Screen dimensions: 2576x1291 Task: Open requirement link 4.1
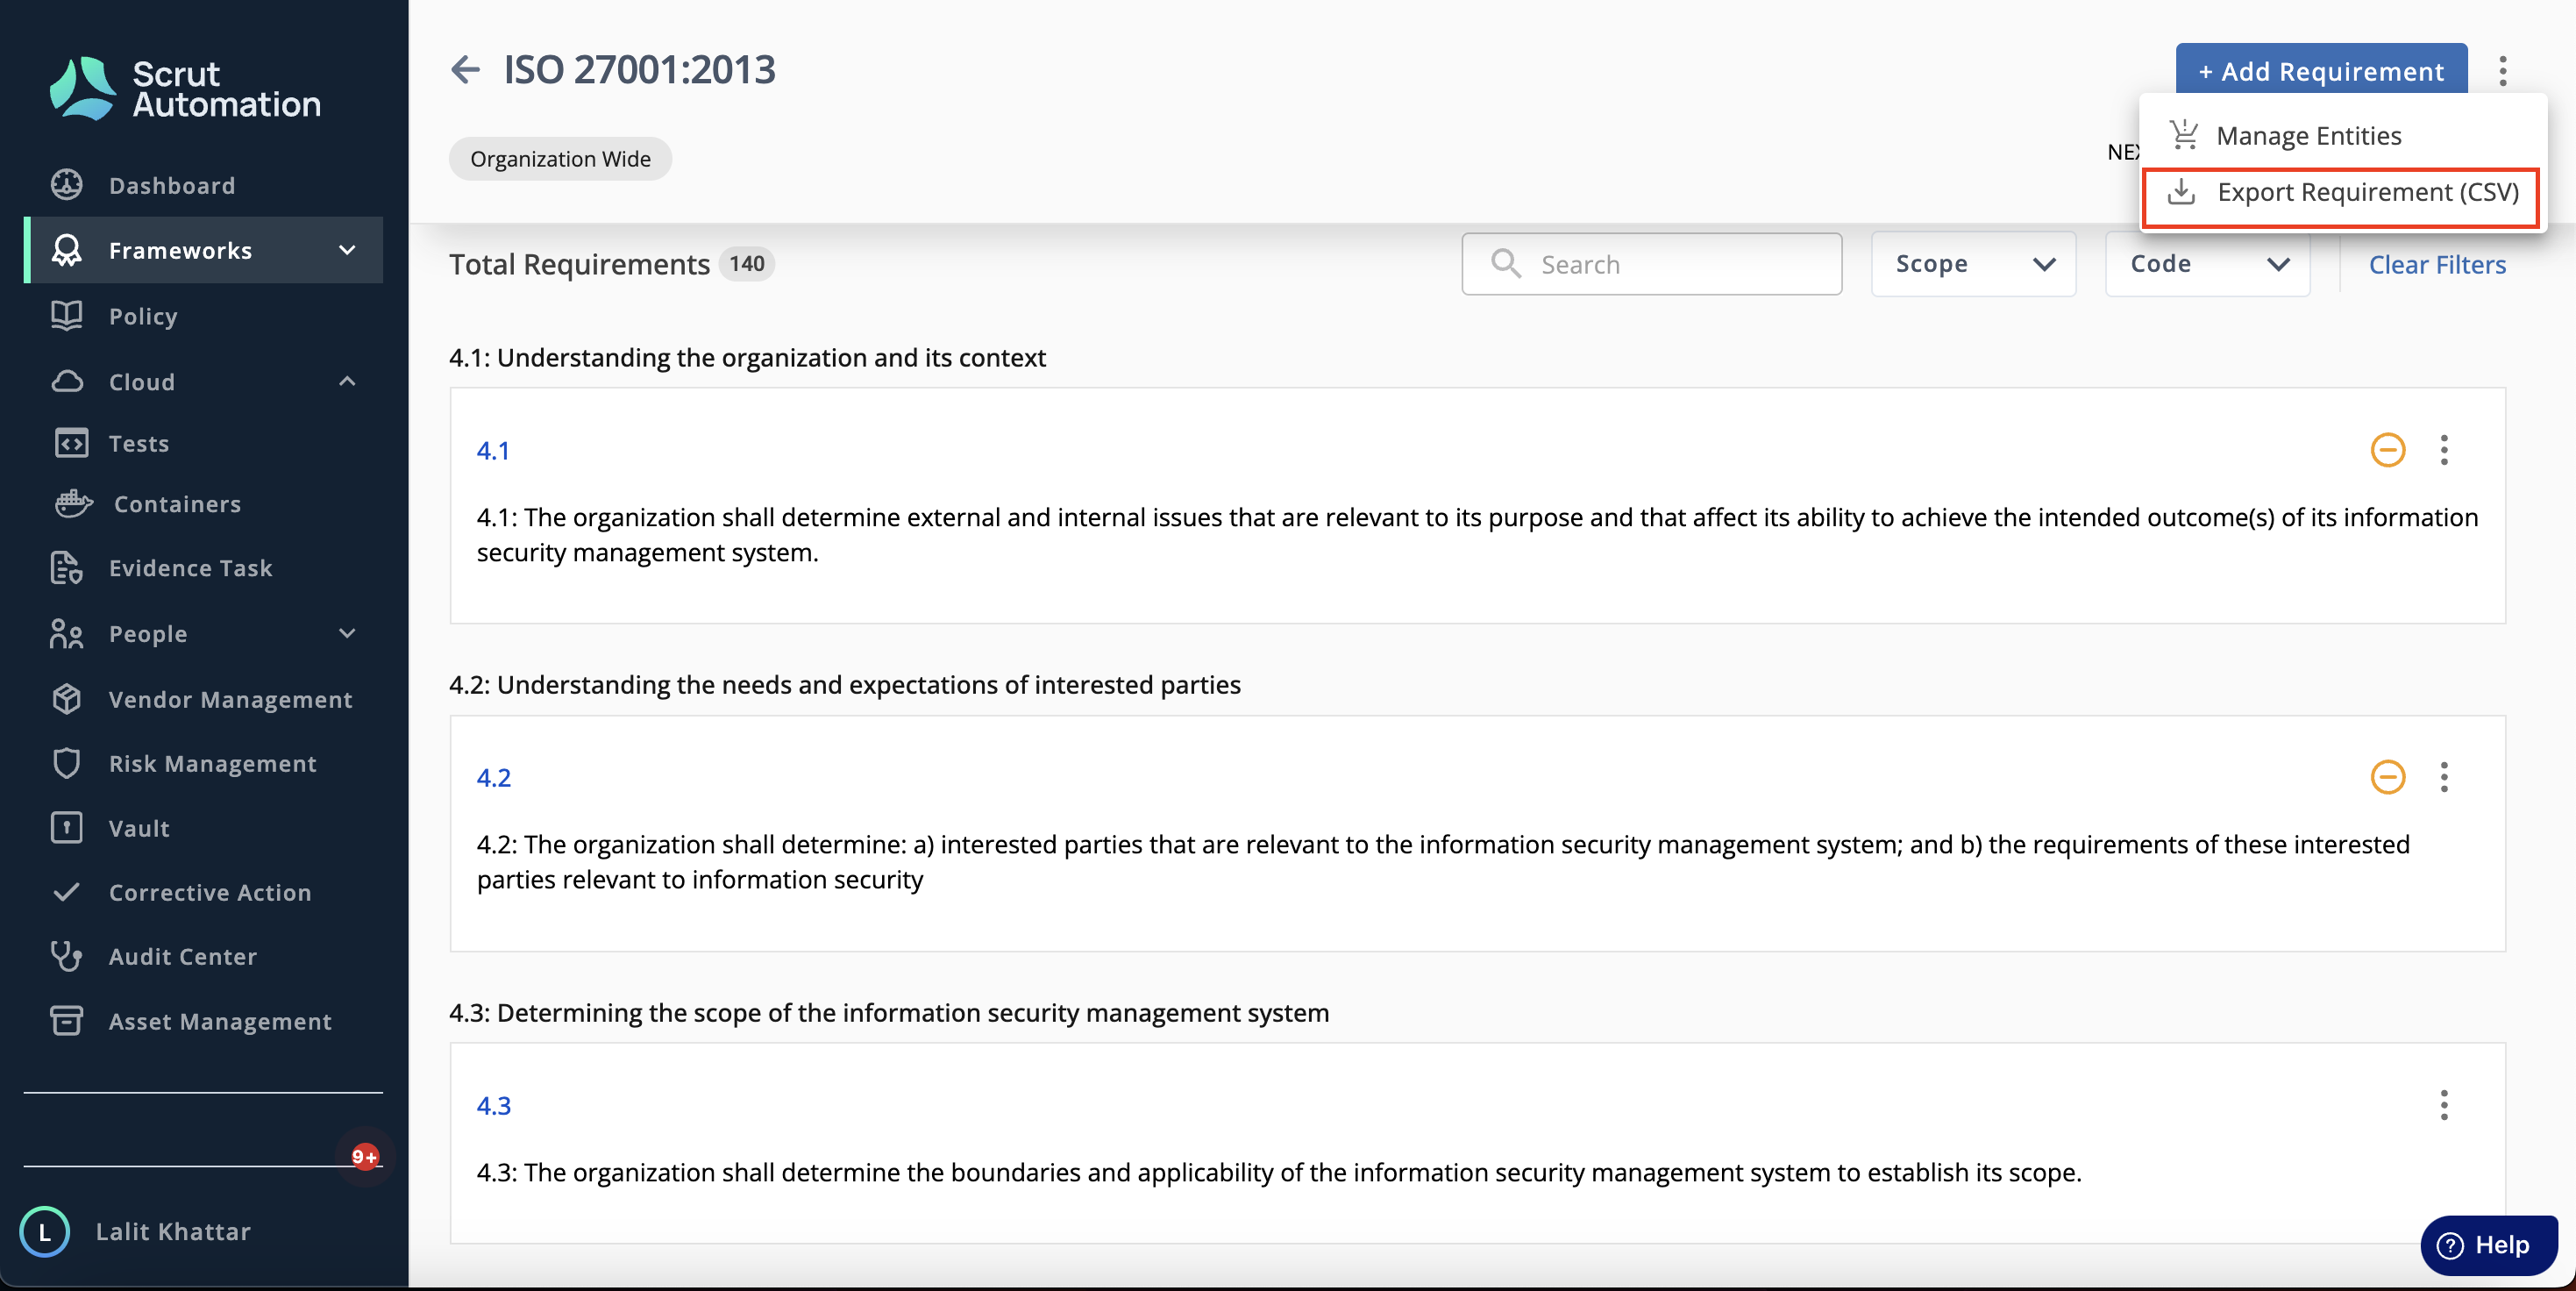493,450
